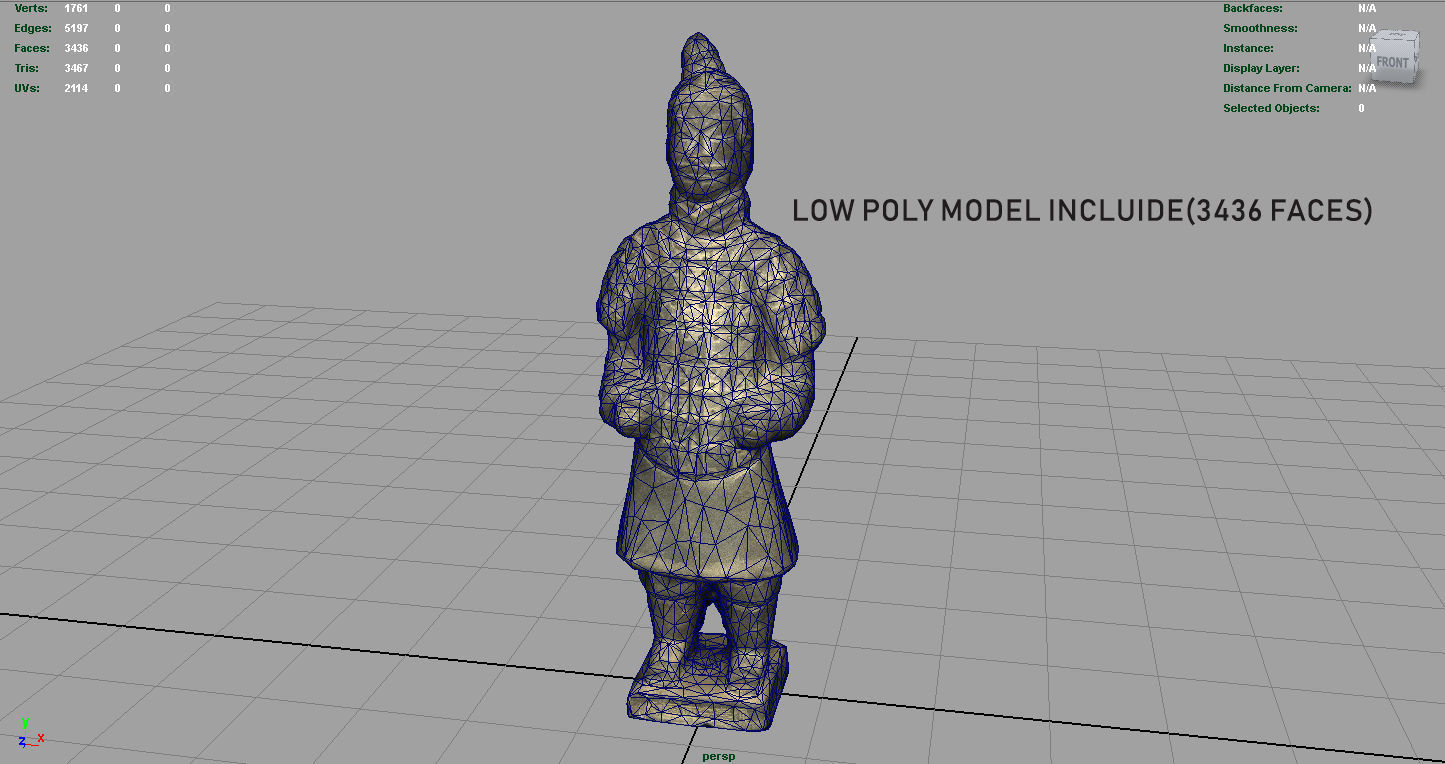The height and width of the screenshot is (764, 1445).
Task: Click the 5197 edge count value
Action: (76, 28)
